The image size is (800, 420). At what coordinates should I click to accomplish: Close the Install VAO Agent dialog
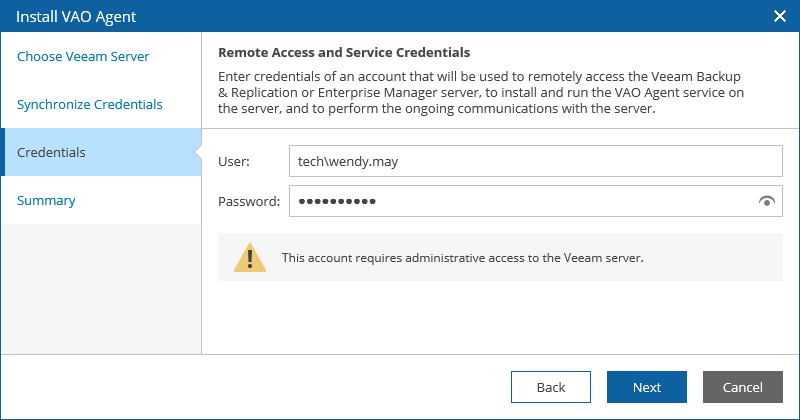(780, 16)
